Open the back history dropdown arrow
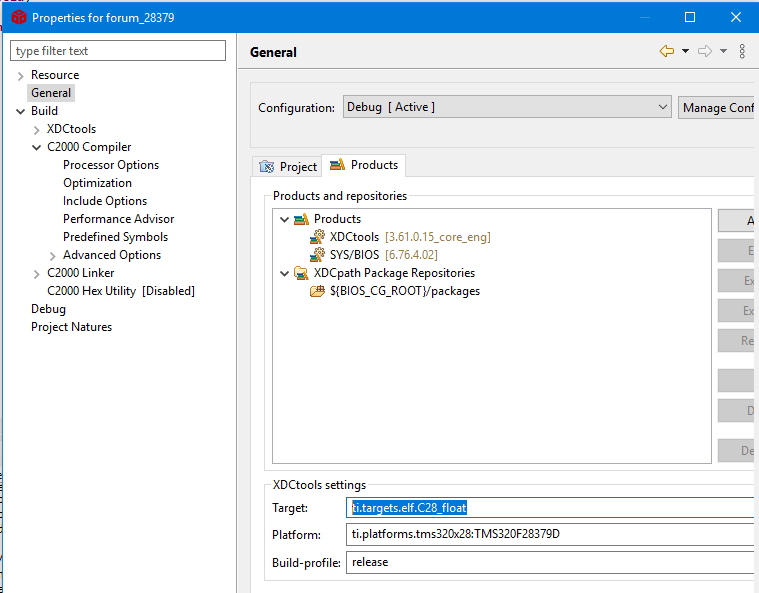This screenshot has height=593, width=759. (685, 51)
